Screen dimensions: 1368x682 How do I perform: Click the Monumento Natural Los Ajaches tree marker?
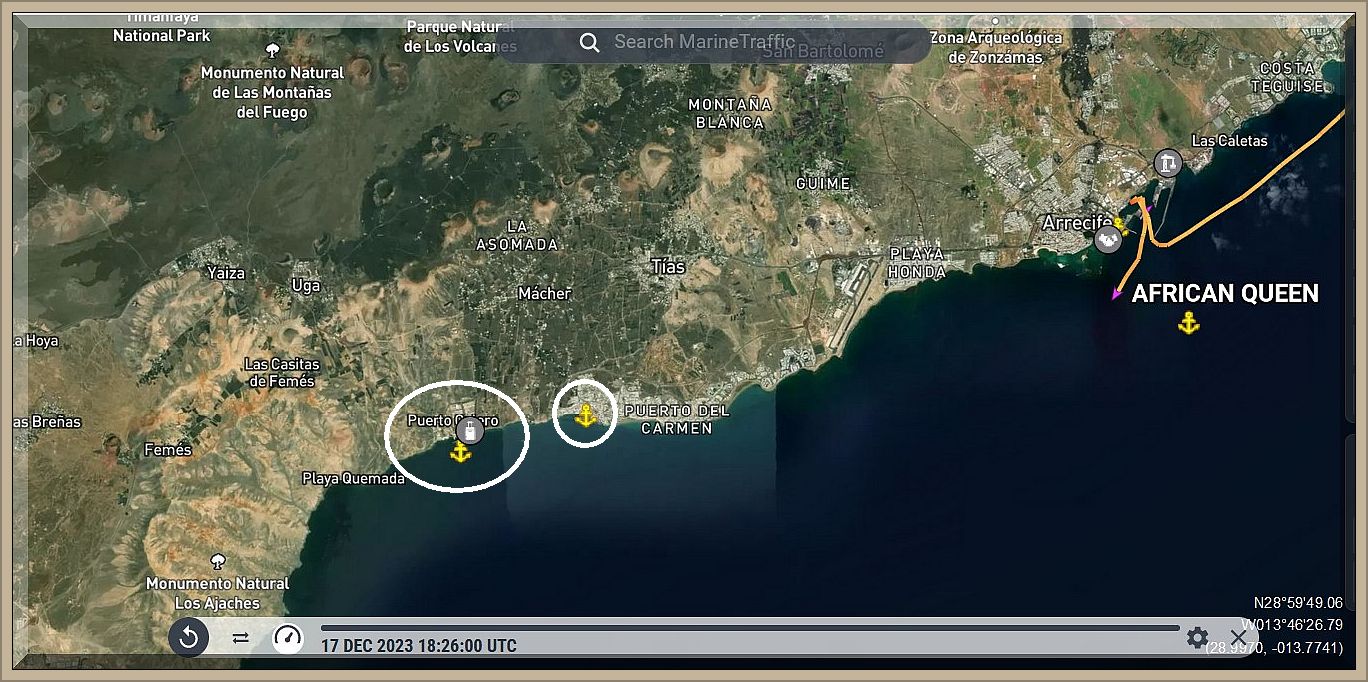point(217,561)
